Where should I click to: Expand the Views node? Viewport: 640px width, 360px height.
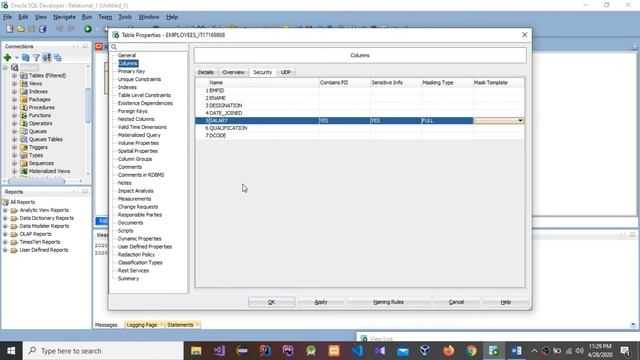coord(14,83)
